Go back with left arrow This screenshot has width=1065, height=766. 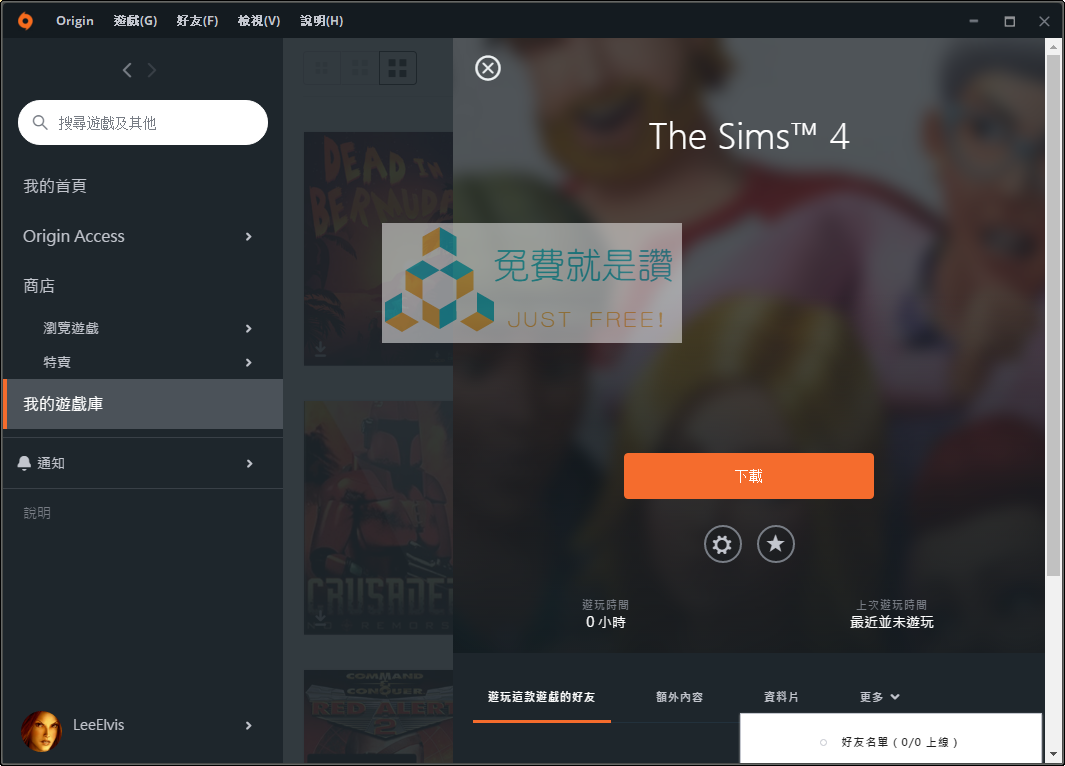(127, 70)
